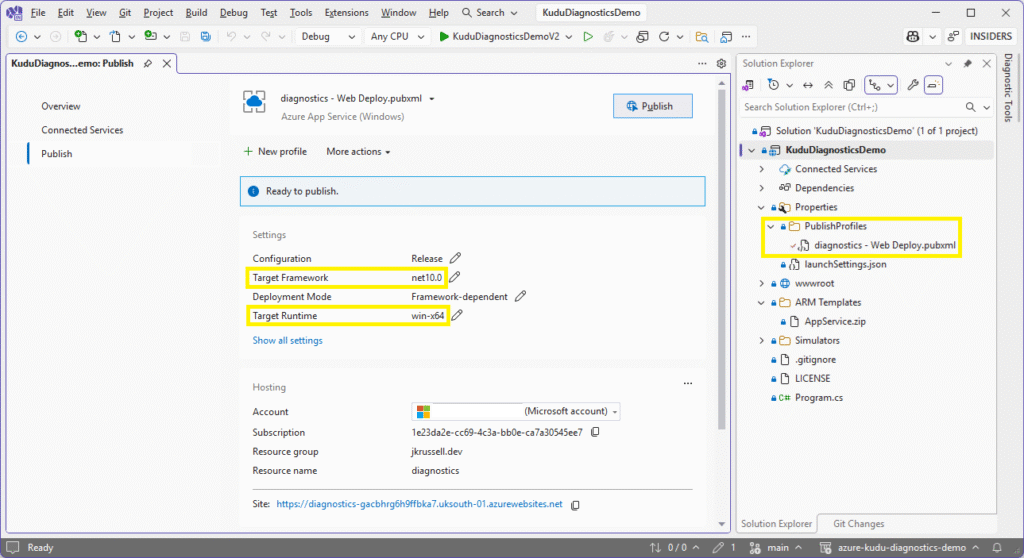
Task: Open Properties wrench icon in Solution Explorer
Action: (x=913, y=85)
